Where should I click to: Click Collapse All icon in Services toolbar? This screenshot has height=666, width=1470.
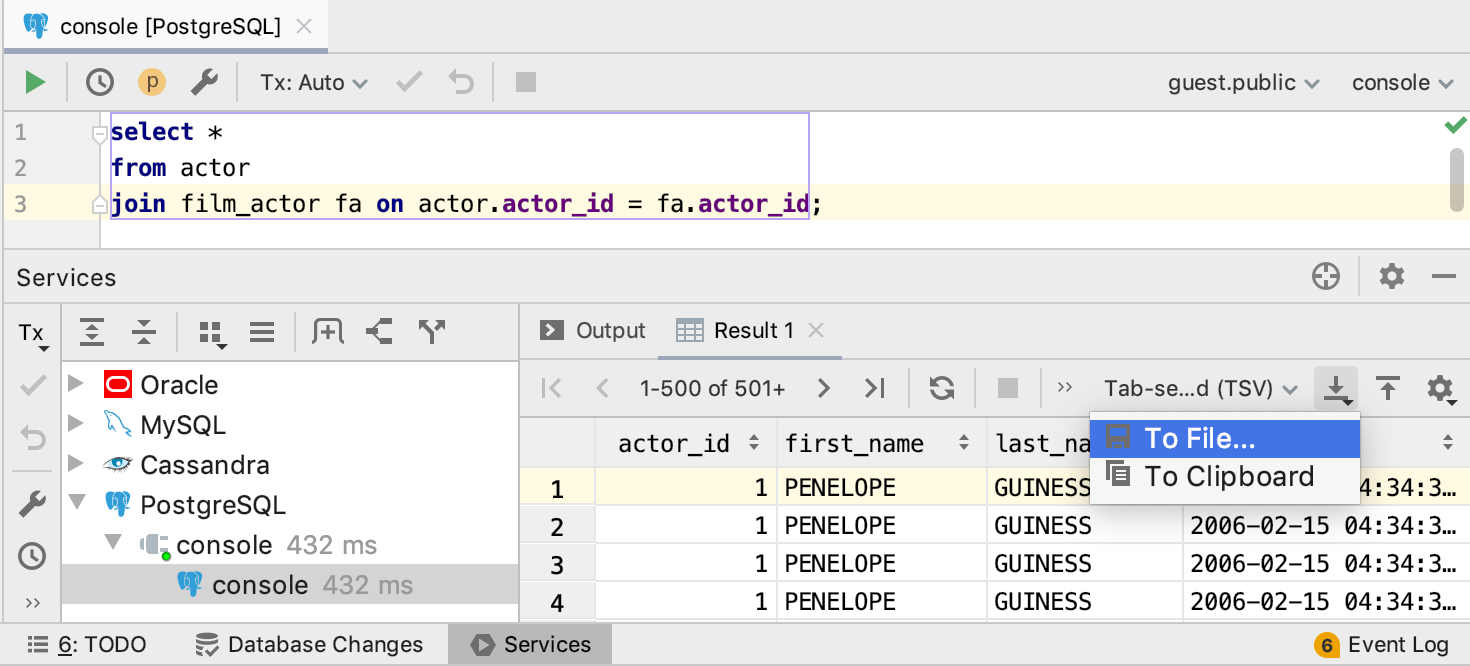point(144,331)
